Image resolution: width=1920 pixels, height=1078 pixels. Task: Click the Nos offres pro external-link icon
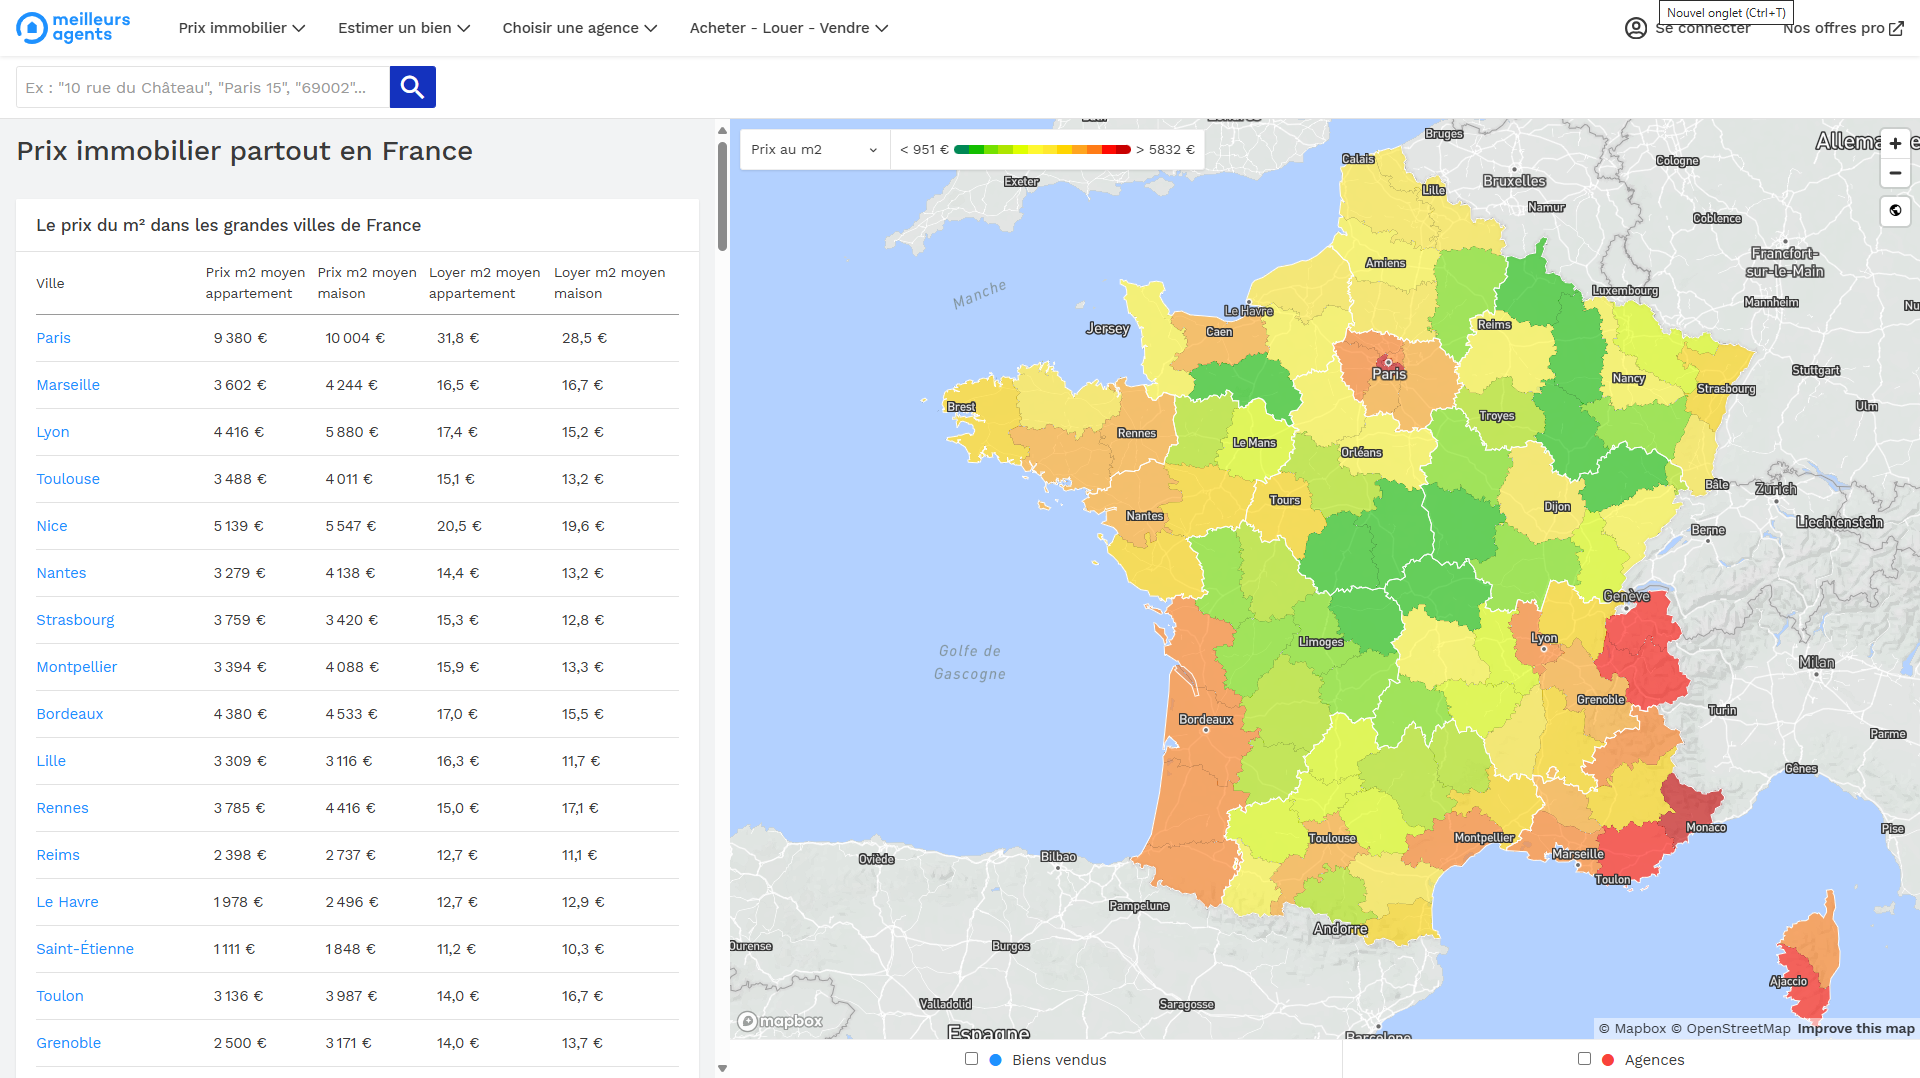(1896, 28)
